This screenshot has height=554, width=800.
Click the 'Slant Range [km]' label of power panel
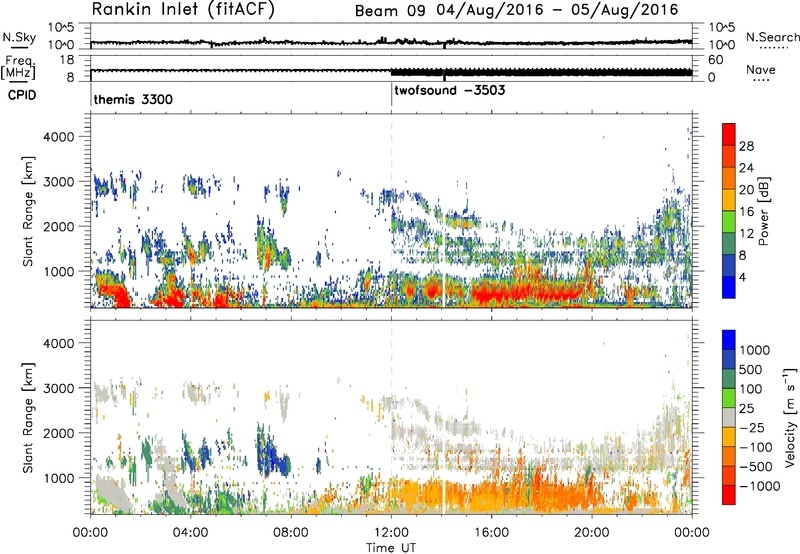click(28, 211)
